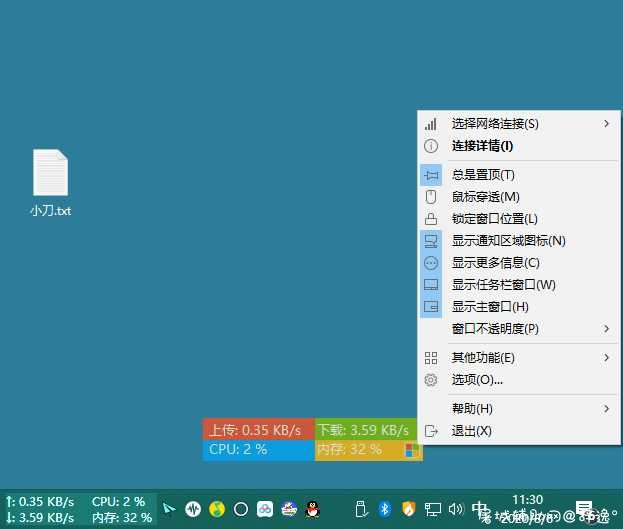Click the exit door icon beside 退出
Screen dimensions: 623x529
[x=431, y=431]
